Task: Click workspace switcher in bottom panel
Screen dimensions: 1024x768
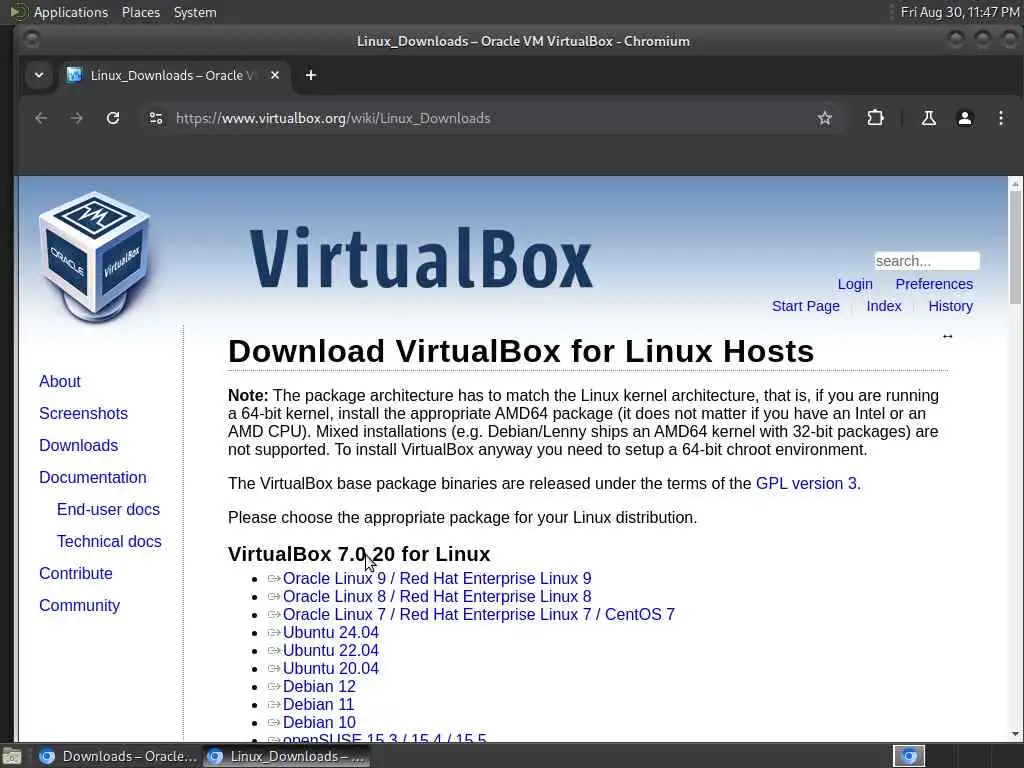Action: pyautogui.click(x=909, y=756)
